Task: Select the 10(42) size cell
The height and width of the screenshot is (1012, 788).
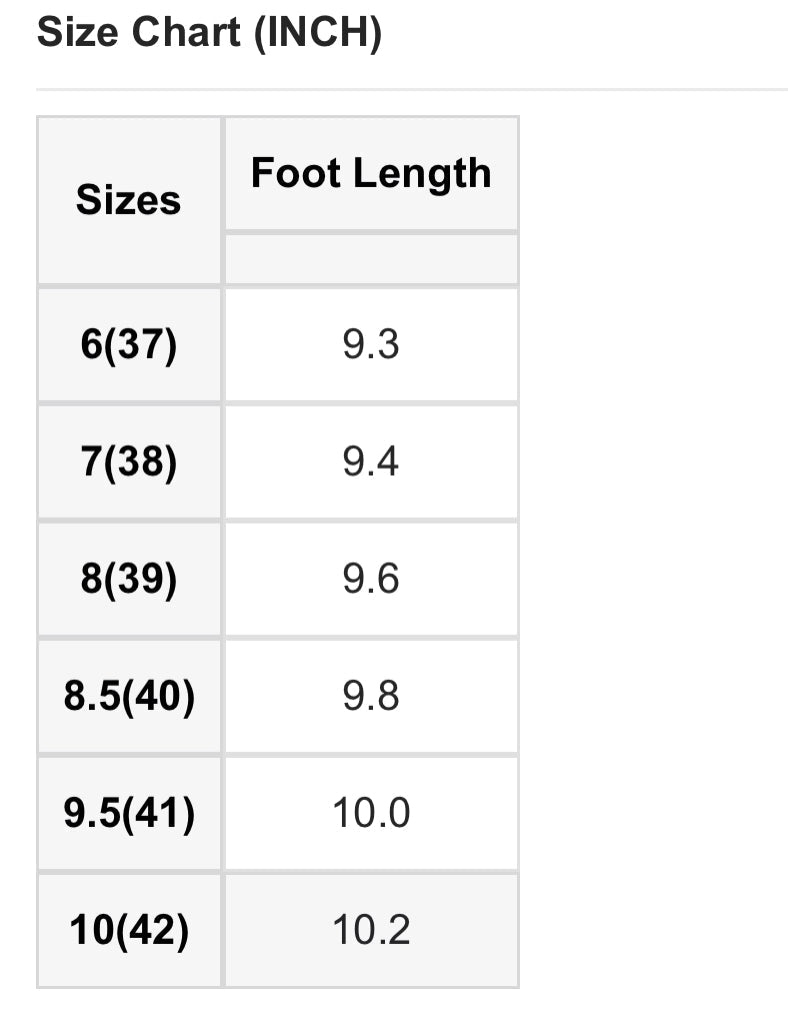Action: (x=129, y=930)
